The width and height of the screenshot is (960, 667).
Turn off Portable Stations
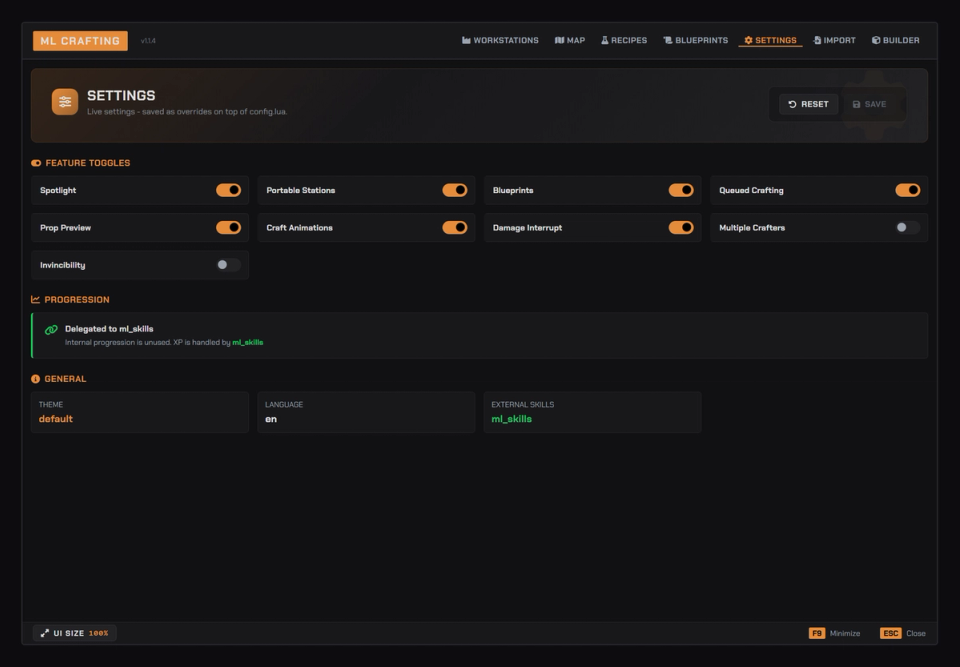pyautogui.click(x=455, y=190)
